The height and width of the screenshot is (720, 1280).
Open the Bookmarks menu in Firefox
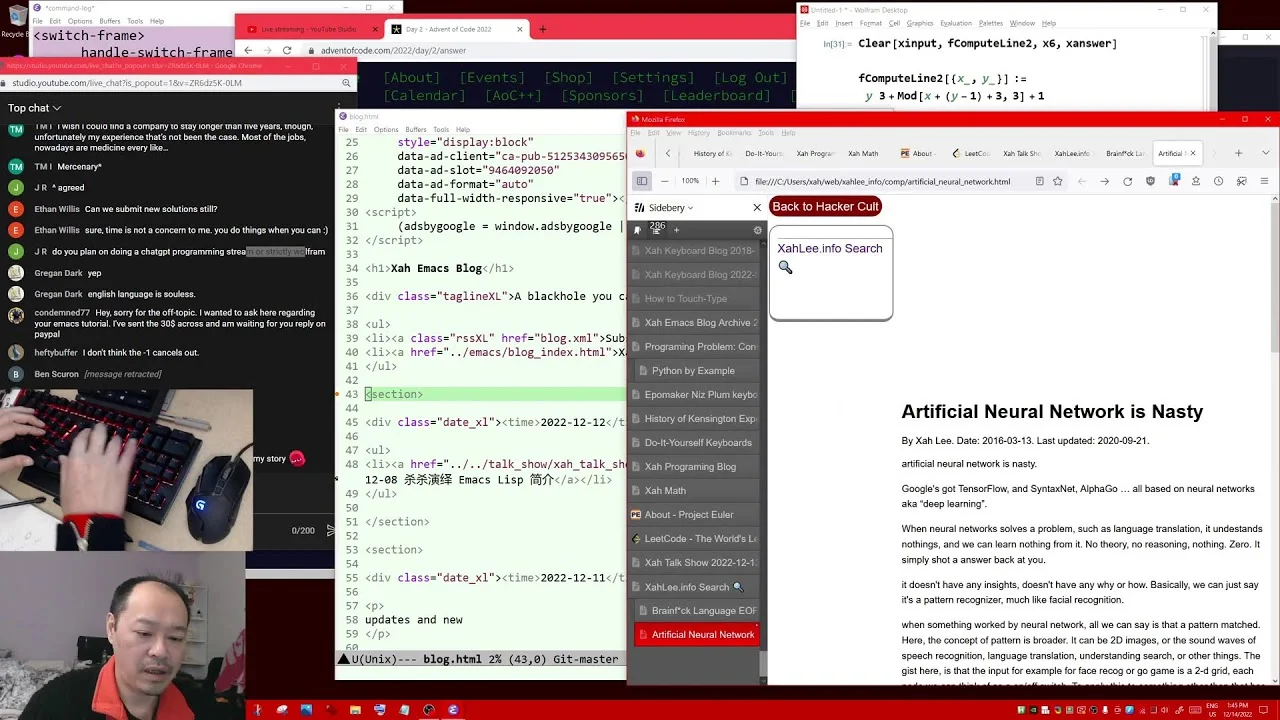[734, 132]
